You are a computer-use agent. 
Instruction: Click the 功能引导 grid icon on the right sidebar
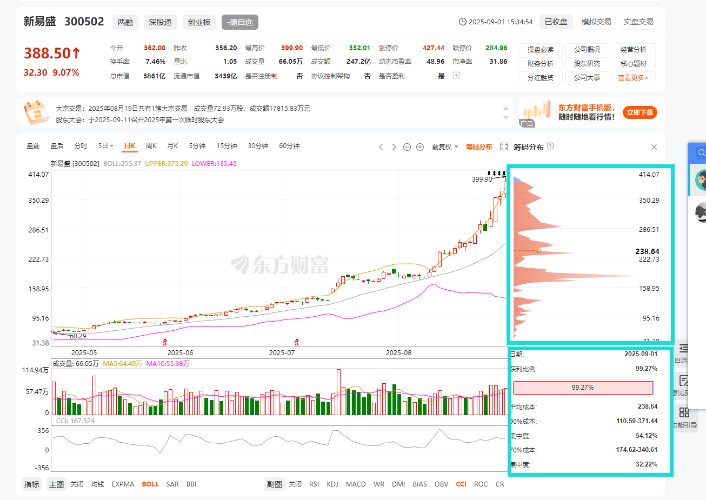[684, 412]
